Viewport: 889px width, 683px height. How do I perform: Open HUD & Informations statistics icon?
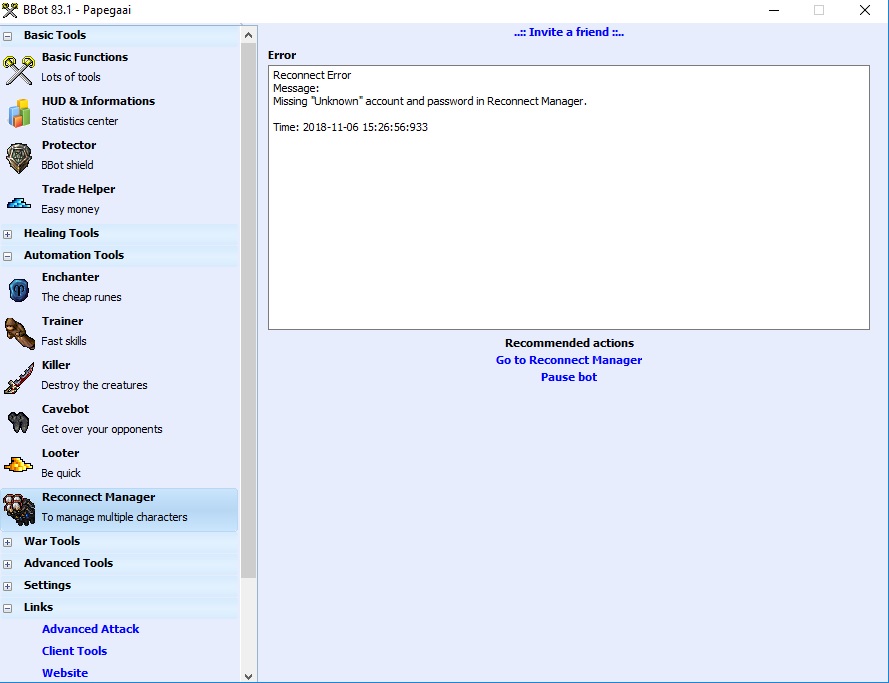pyautogui.click(x=19, y=112)
